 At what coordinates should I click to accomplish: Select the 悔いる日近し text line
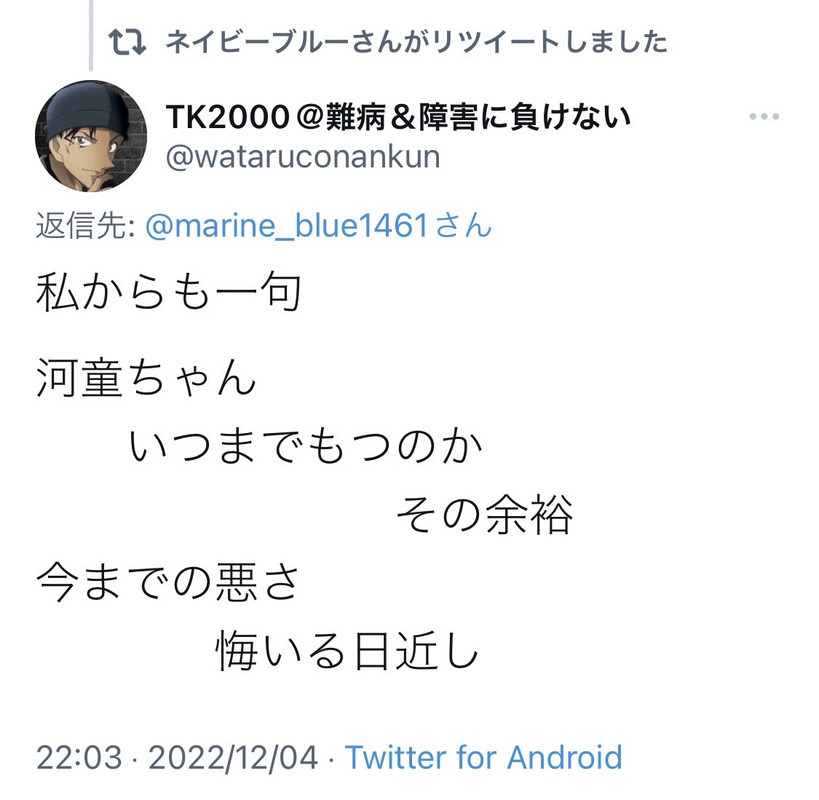click(347, 651)
